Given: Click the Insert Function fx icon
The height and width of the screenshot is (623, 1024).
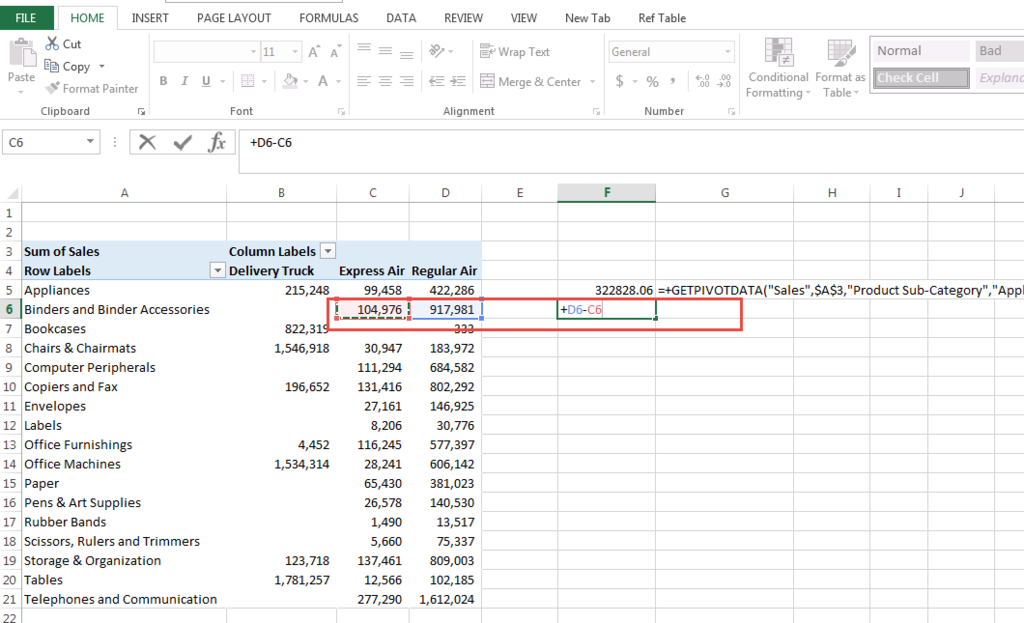Looking at the screenshot, I should tap(217, 142).
